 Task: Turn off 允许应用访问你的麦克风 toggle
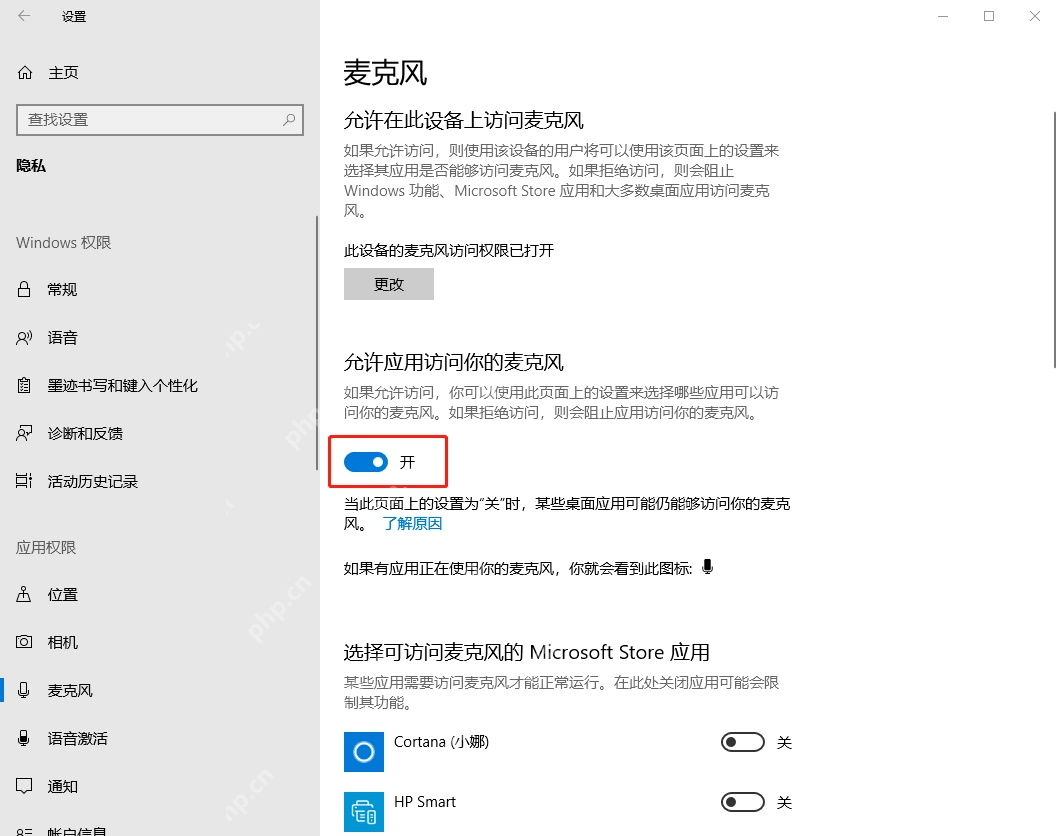point(366,462)
